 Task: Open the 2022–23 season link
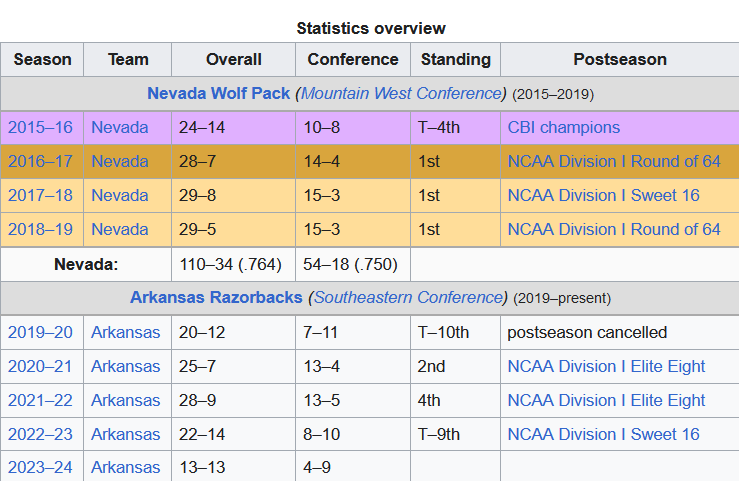(x=40, y=434)
